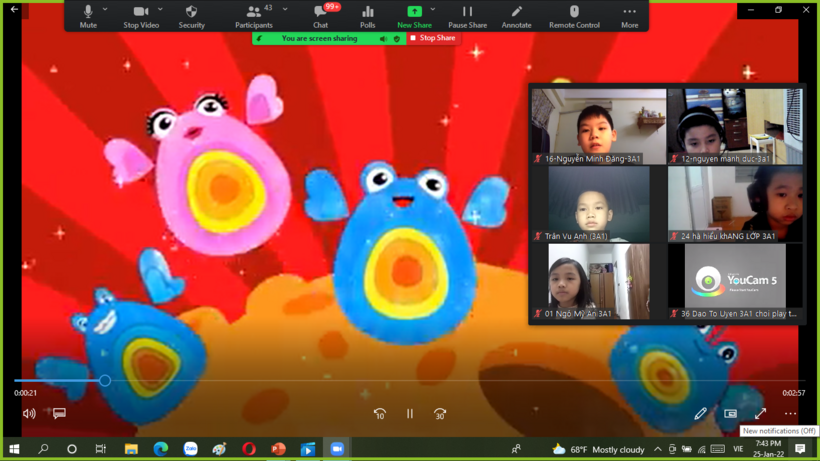
Task: Expand the video options arrow beside Stop Video
Action: pos(160,10)
